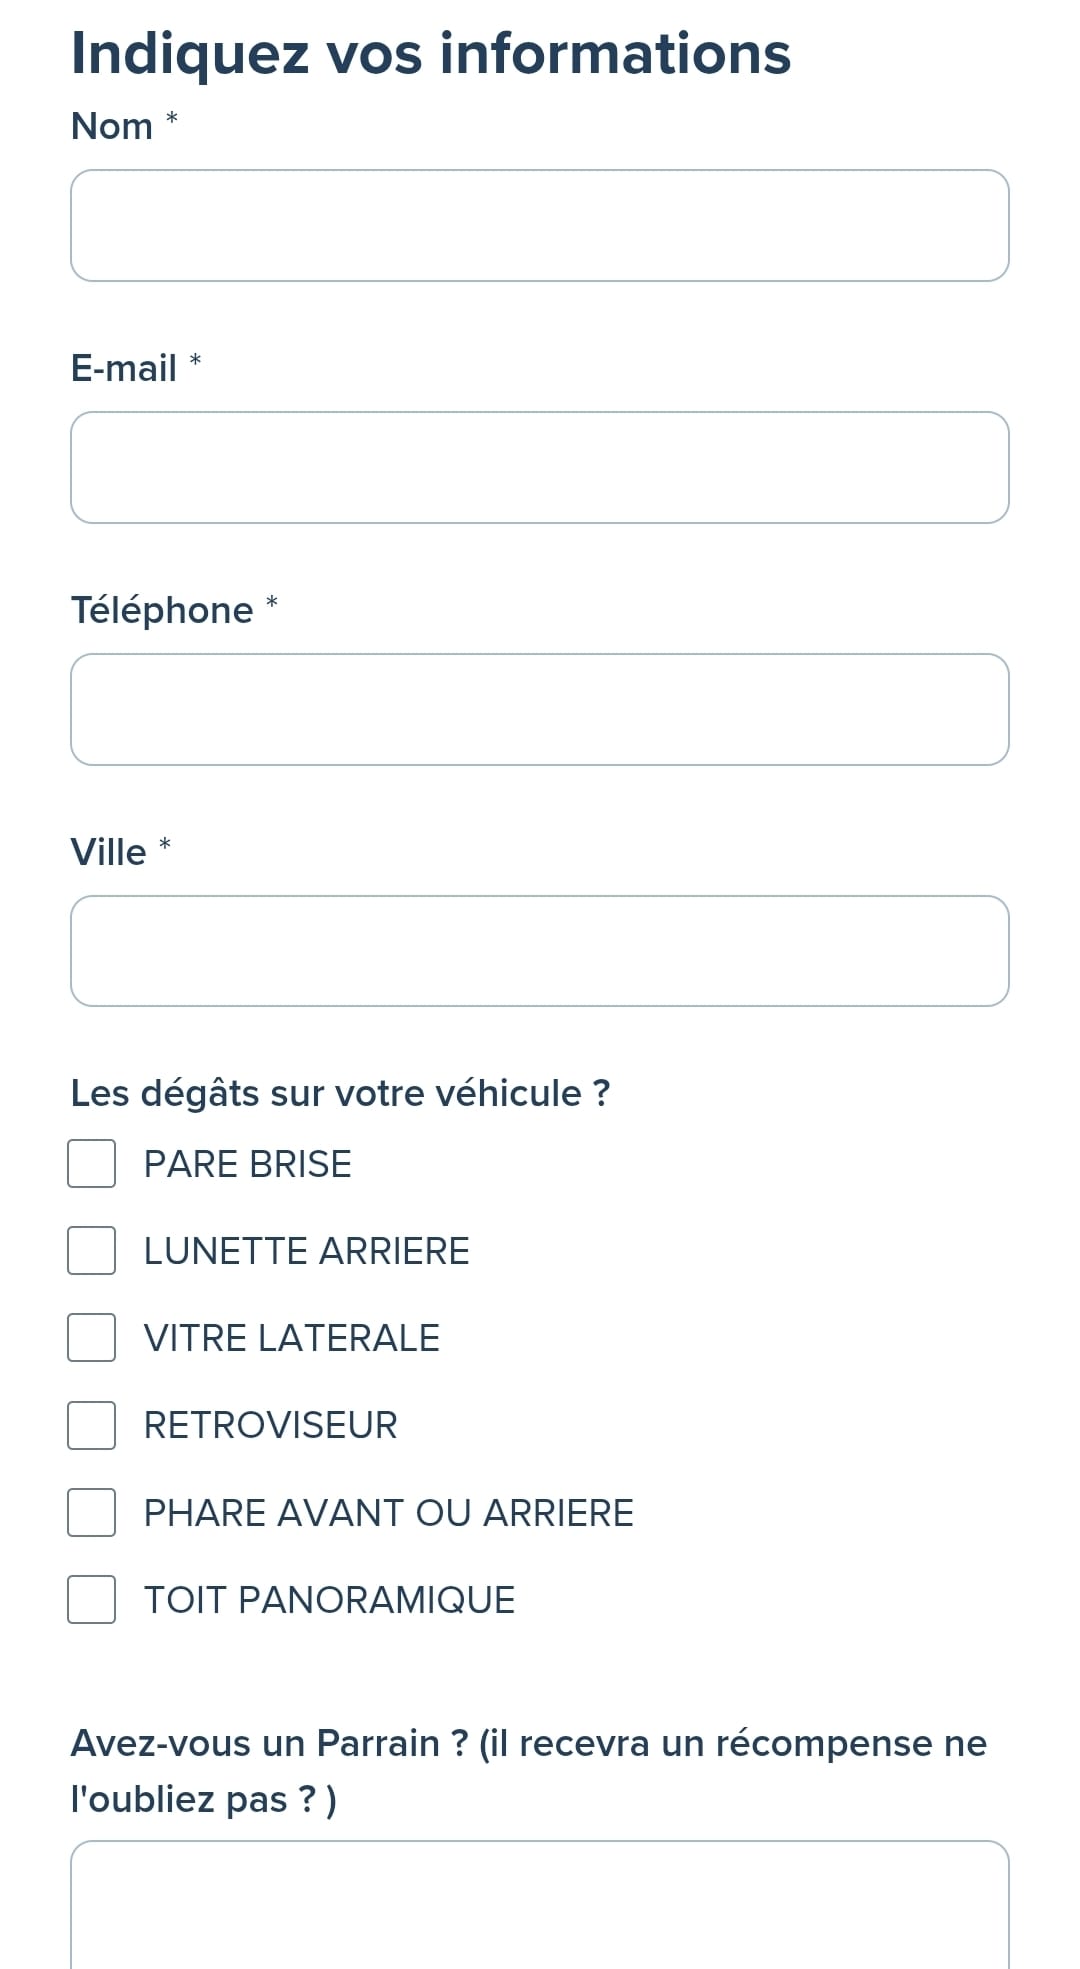Check the LUNETTE ARRIERE checkbox square
Image resolution: width=1080 pixels, height=1969 pixels.
coord(92,1251)
